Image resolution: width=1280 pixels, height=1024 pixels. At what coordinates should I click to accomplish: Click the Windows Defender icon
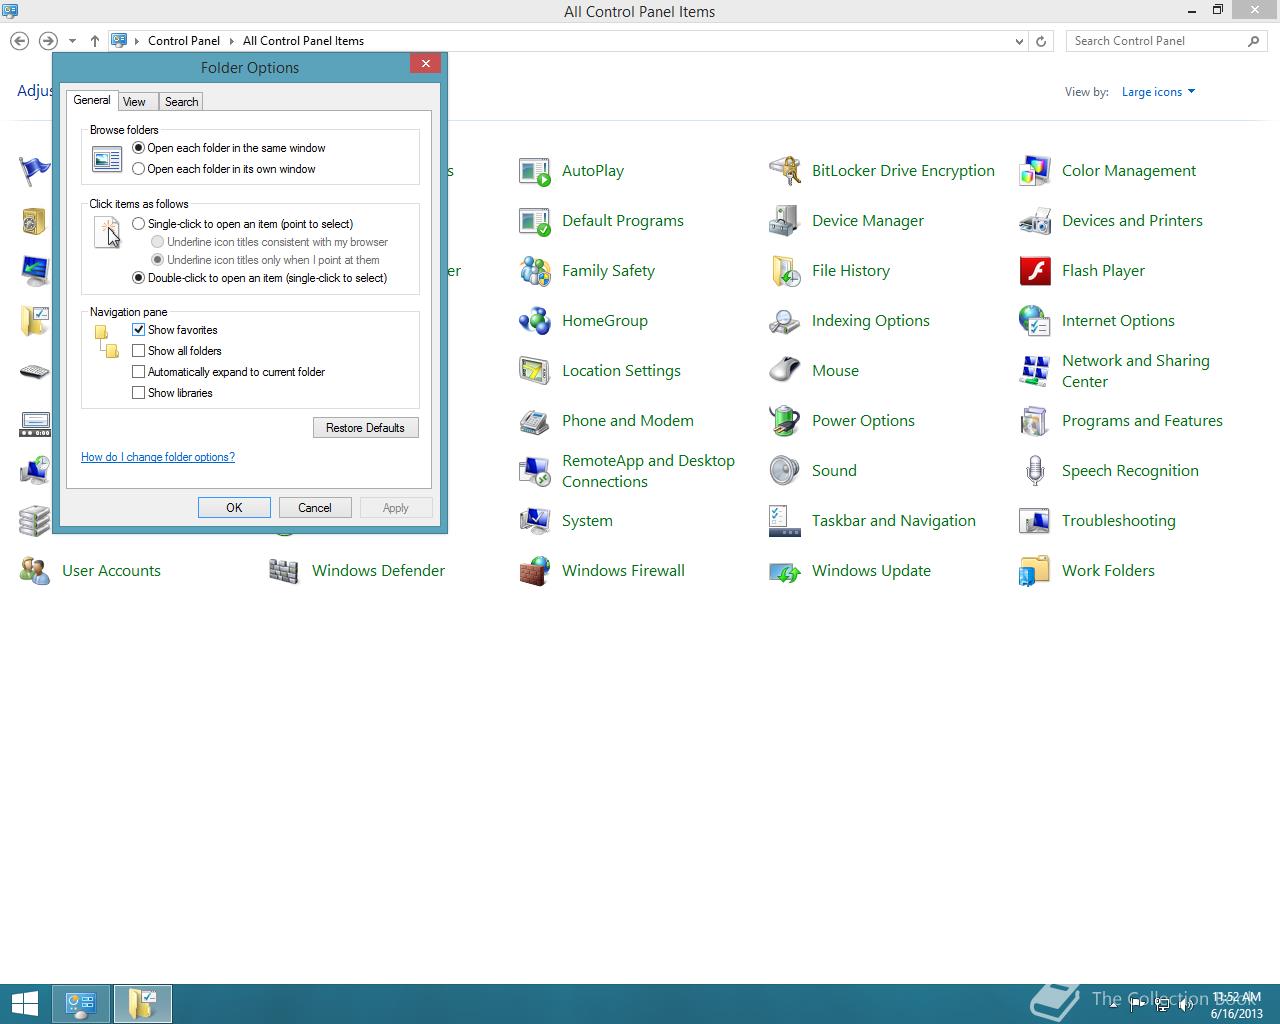pos(285,571)
